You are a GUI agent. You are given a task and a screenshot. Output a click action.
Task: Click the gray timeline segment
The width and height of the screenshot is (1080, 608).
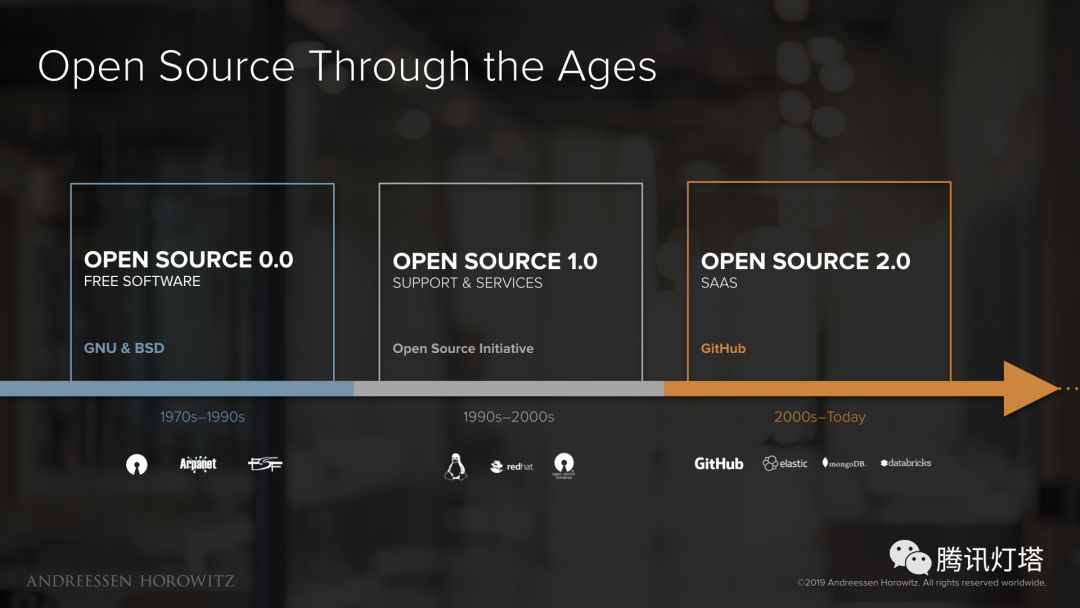(509, 388)
